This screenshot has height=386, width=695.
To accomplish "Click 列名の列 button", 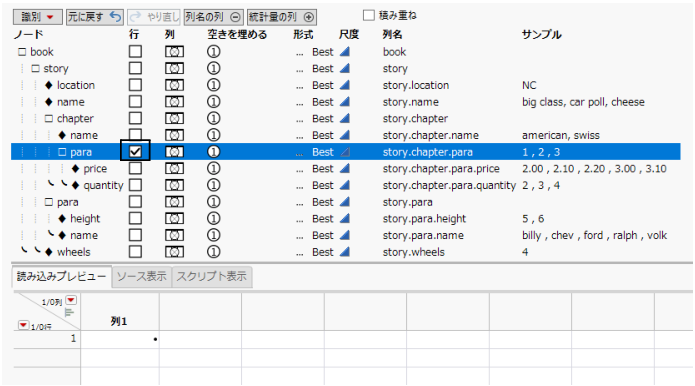I will (213, 17).
